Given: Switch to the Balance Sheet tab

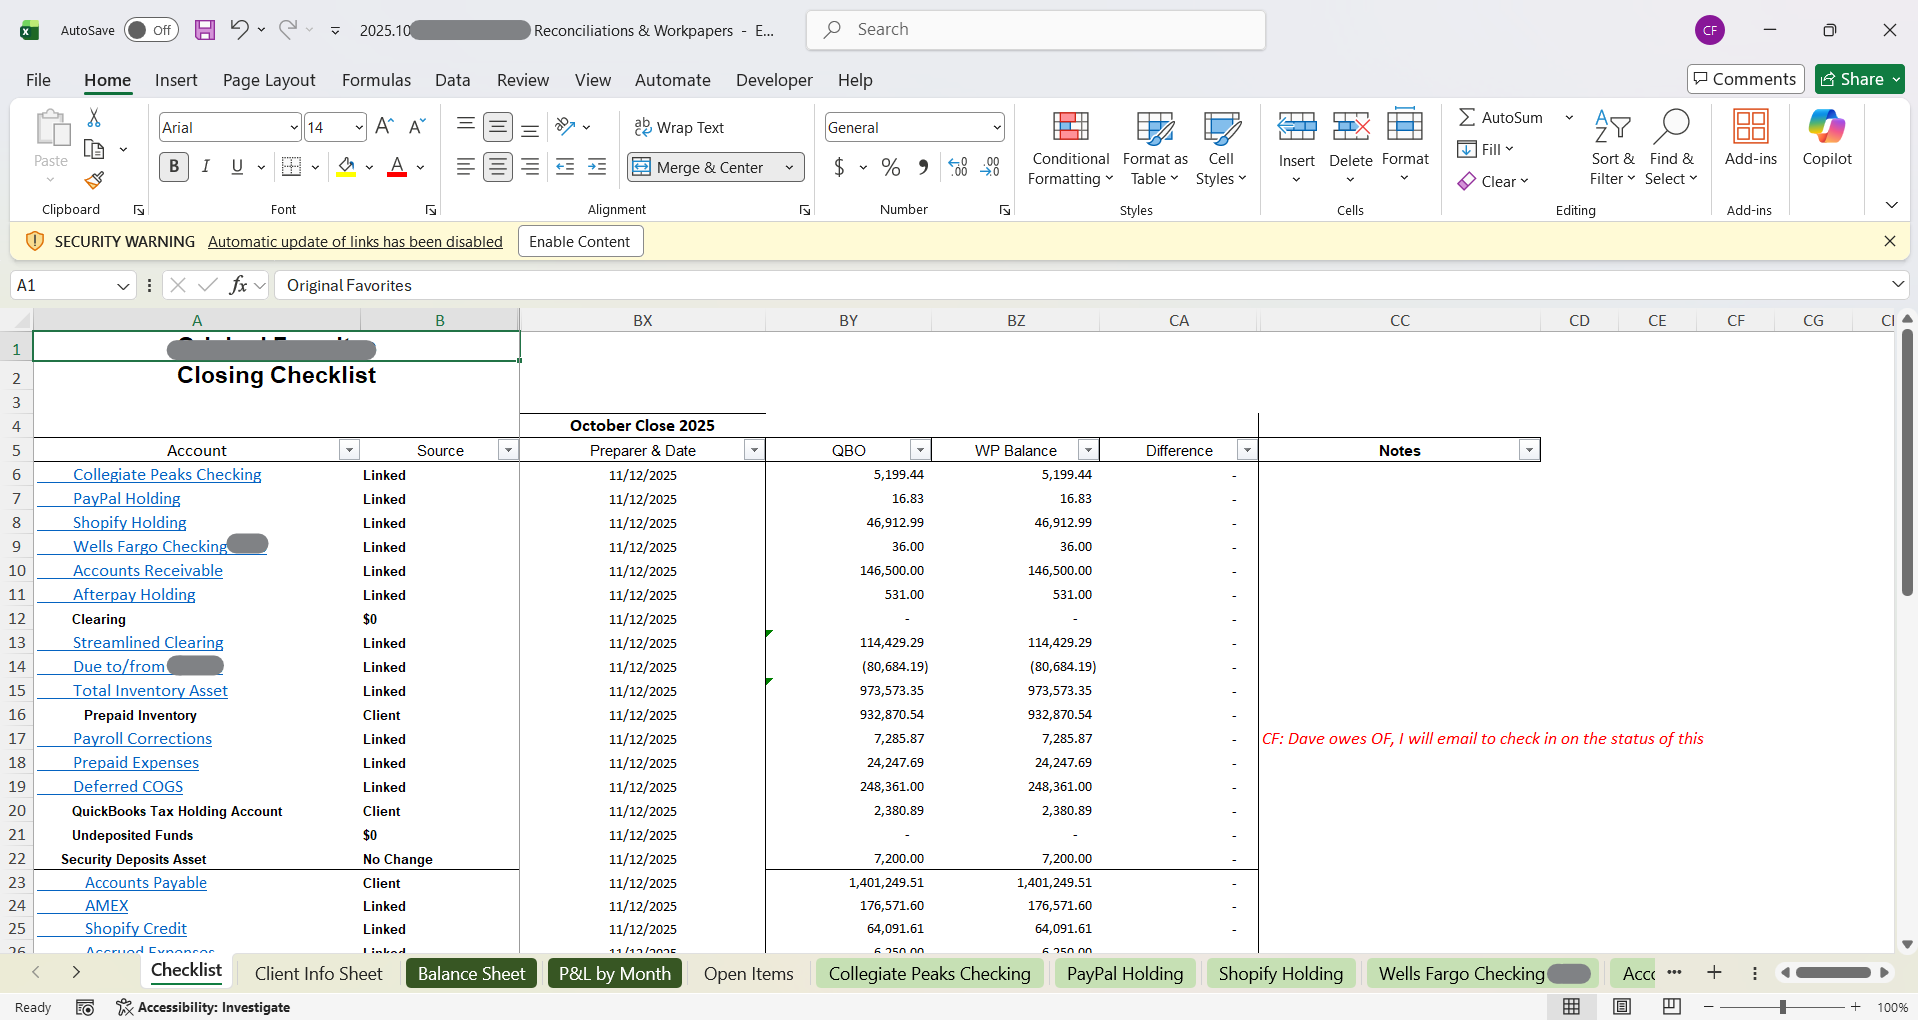Looking at the screenshot, I should (x=471, y=974).
